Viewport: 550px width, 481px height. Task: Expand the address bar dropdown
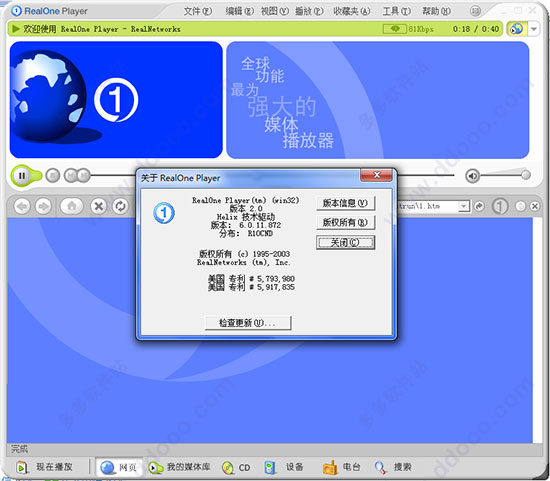click(463, 206)
